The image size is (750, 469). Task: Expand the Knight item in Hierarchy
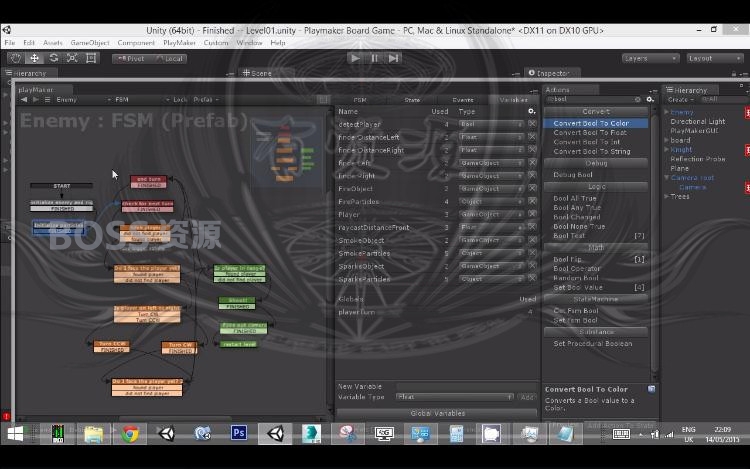(x=667, y=150)
